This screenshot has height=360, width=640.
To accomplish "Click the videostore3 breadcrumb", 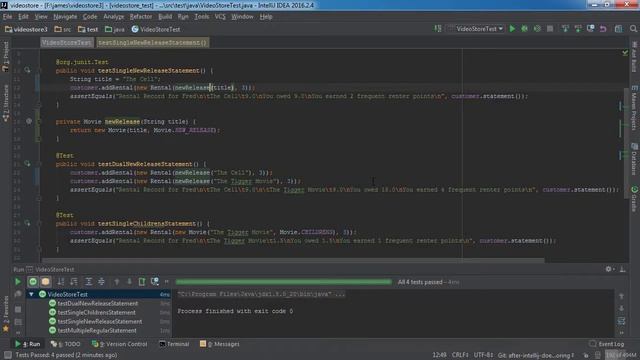I will tap(26, 29).
